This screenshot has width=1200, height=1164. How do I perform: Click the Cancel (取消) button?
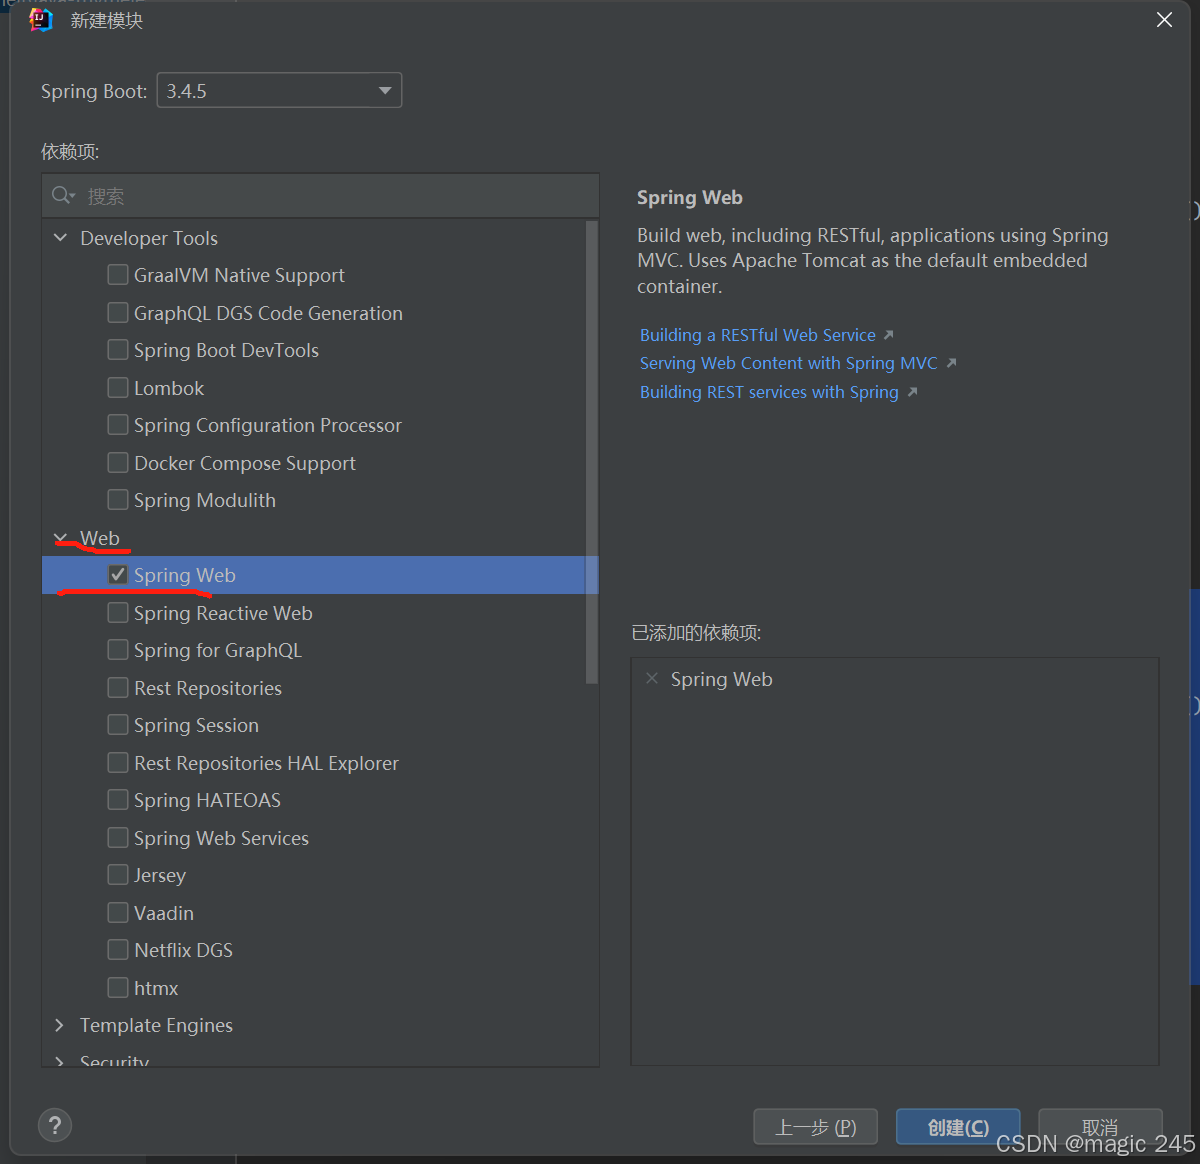[1100, 1127]
